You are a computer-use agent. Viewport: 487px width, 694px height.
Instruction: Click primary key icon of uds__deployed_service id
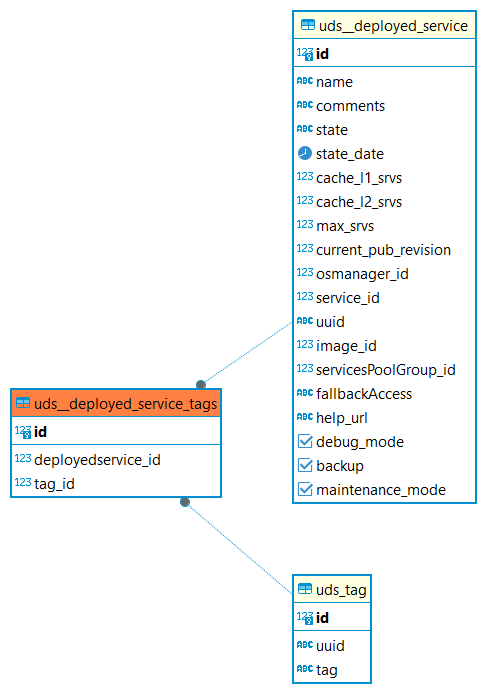coord(305,54)
